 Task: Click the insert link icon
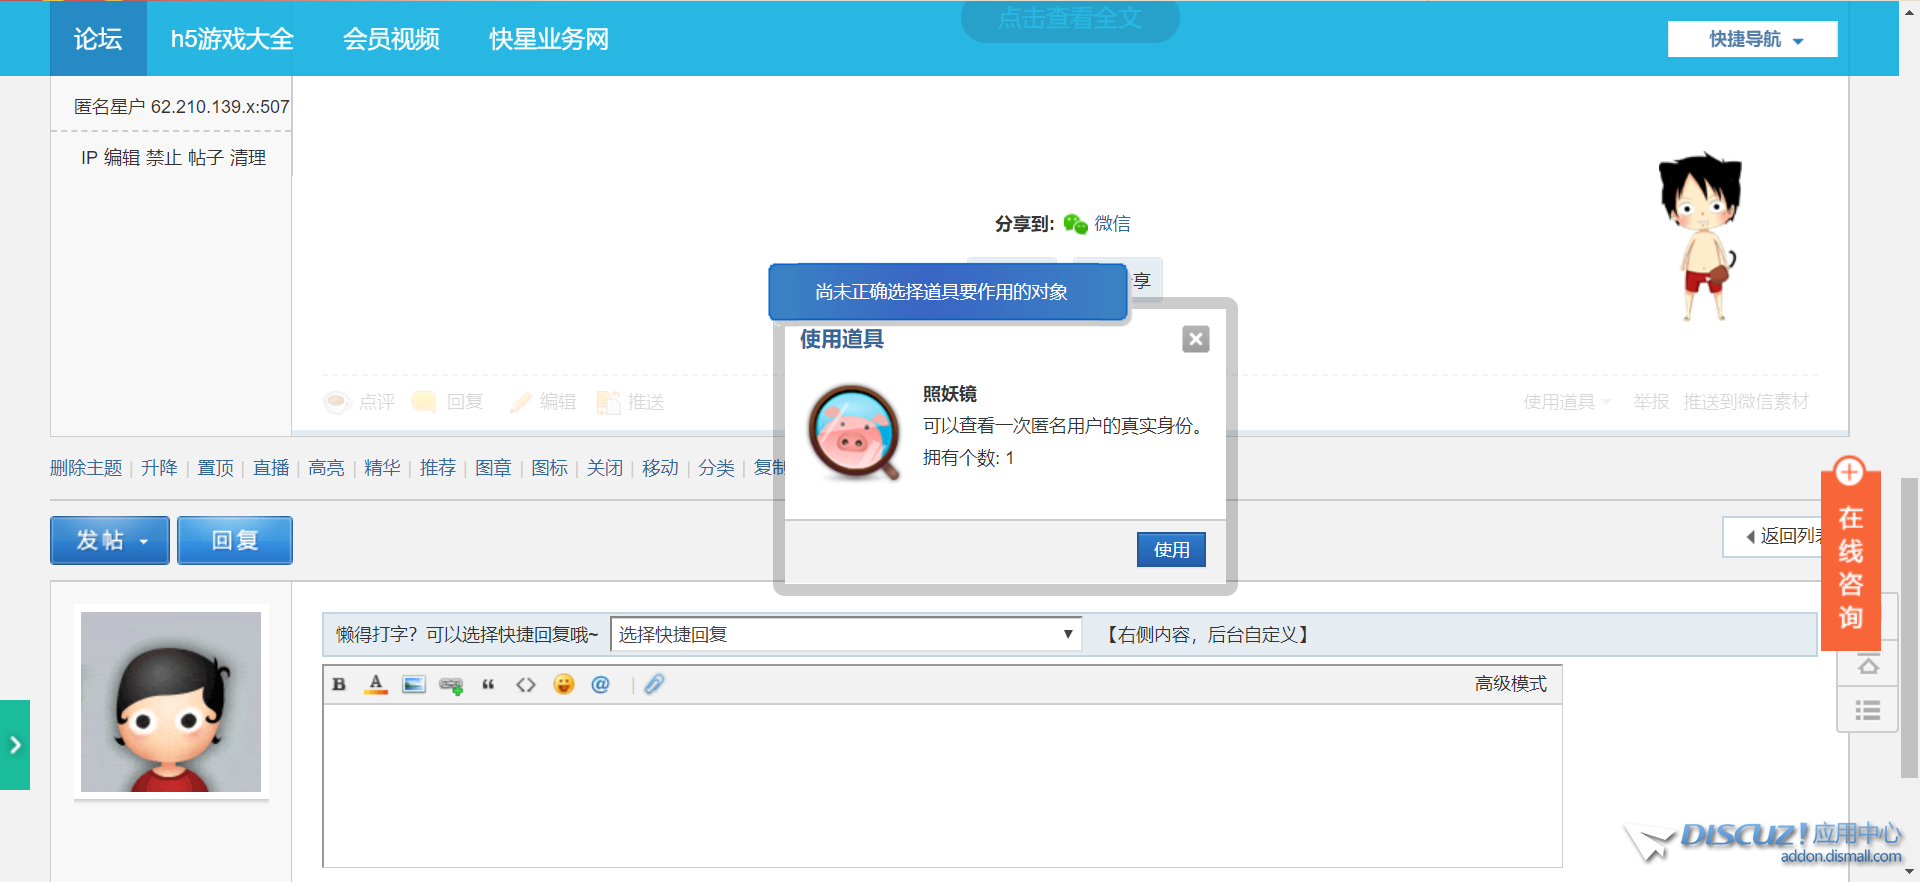[451, 685]
